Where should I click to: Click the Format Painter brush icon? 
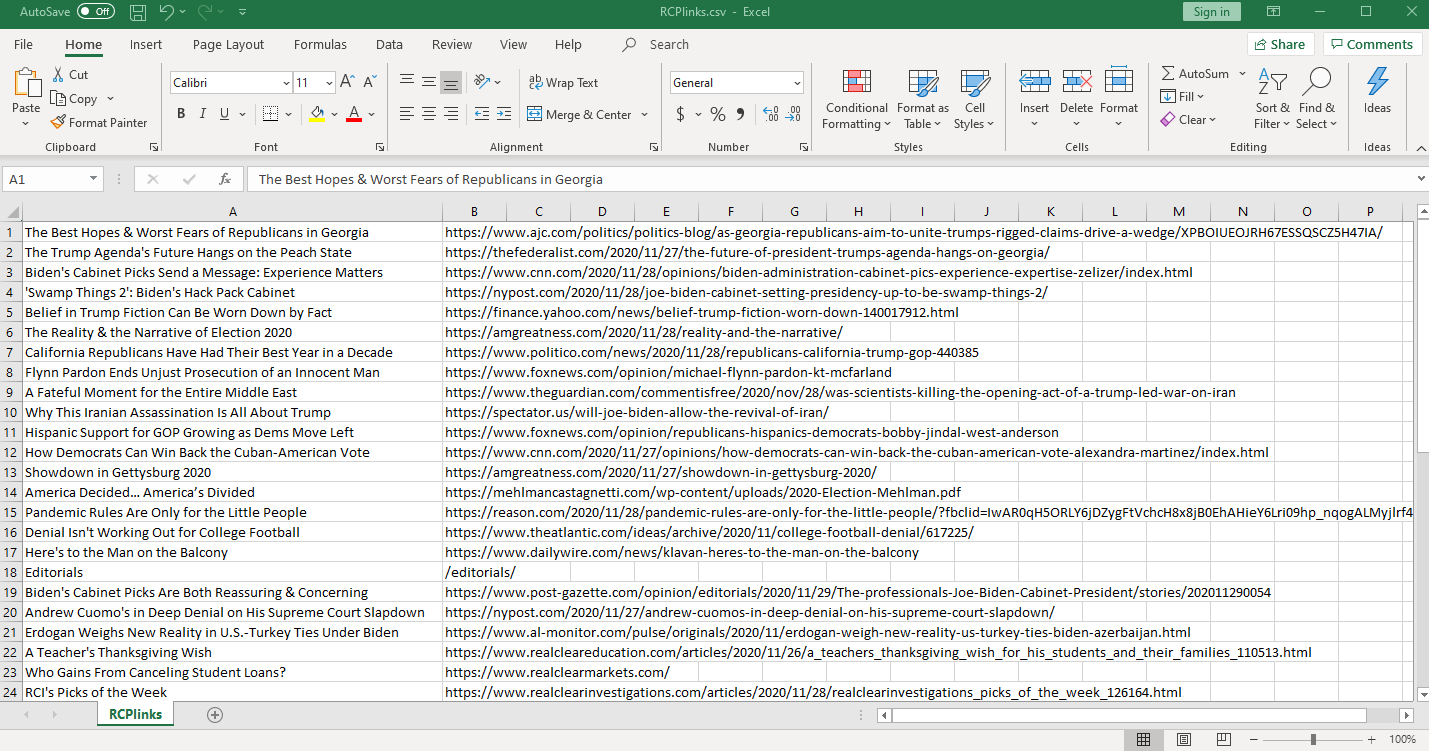(58, 123)
